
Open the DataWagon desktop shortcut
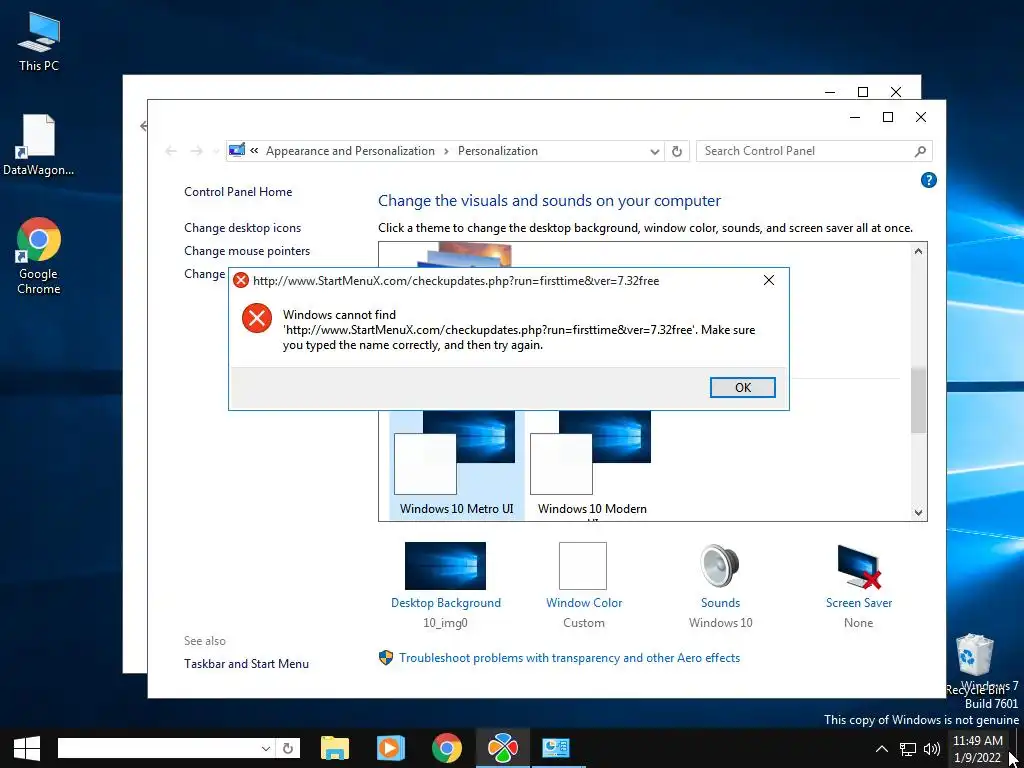click(38, 145)
